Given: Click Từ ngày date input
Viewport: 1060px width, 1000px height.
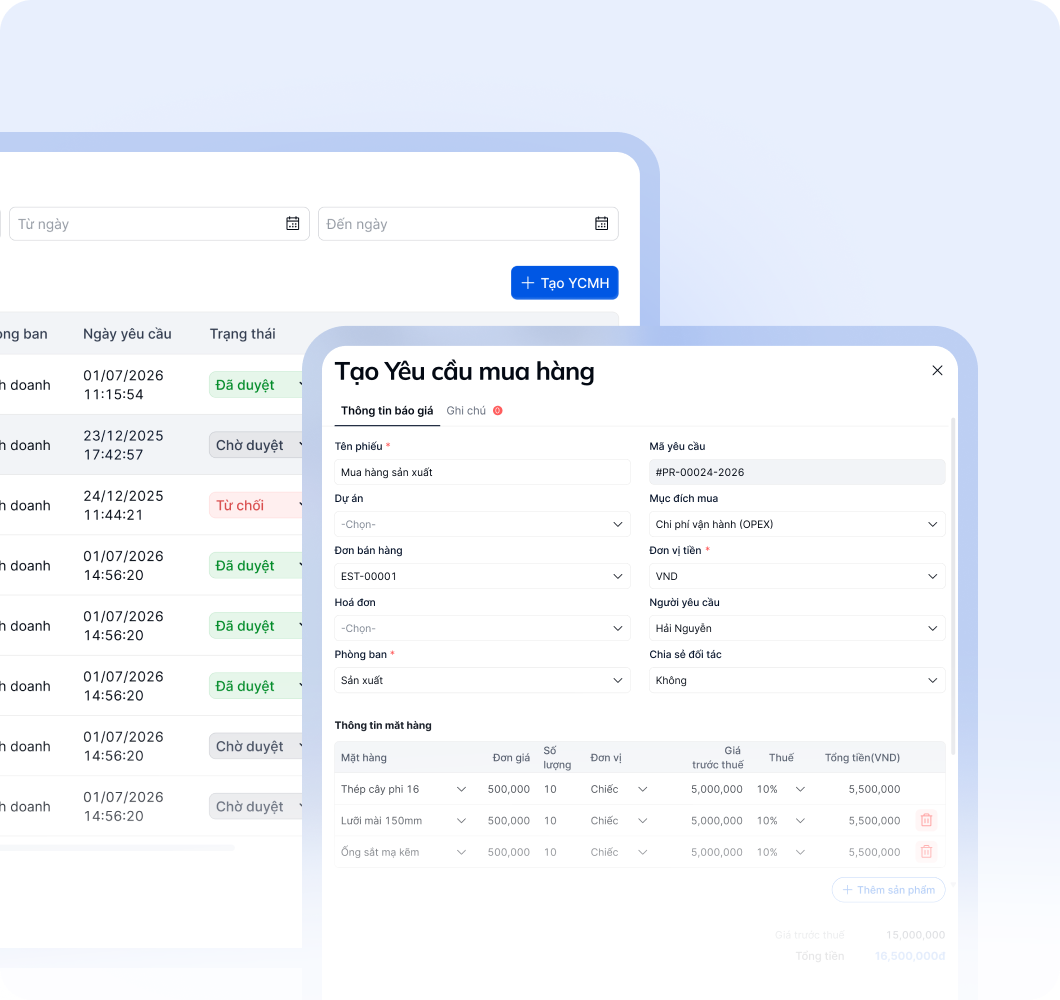Looking at the screenshot, I should pyautogui.click(x=159, y=224).
